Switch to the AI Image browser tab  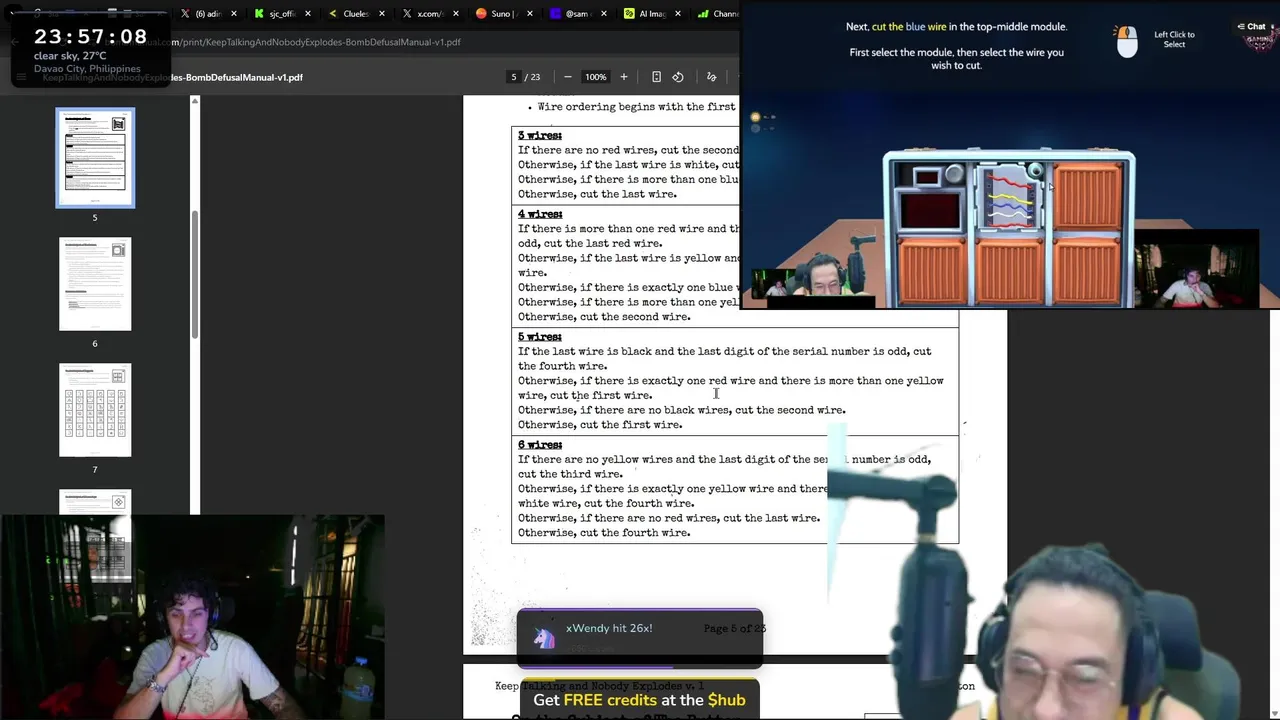(652, 14)
